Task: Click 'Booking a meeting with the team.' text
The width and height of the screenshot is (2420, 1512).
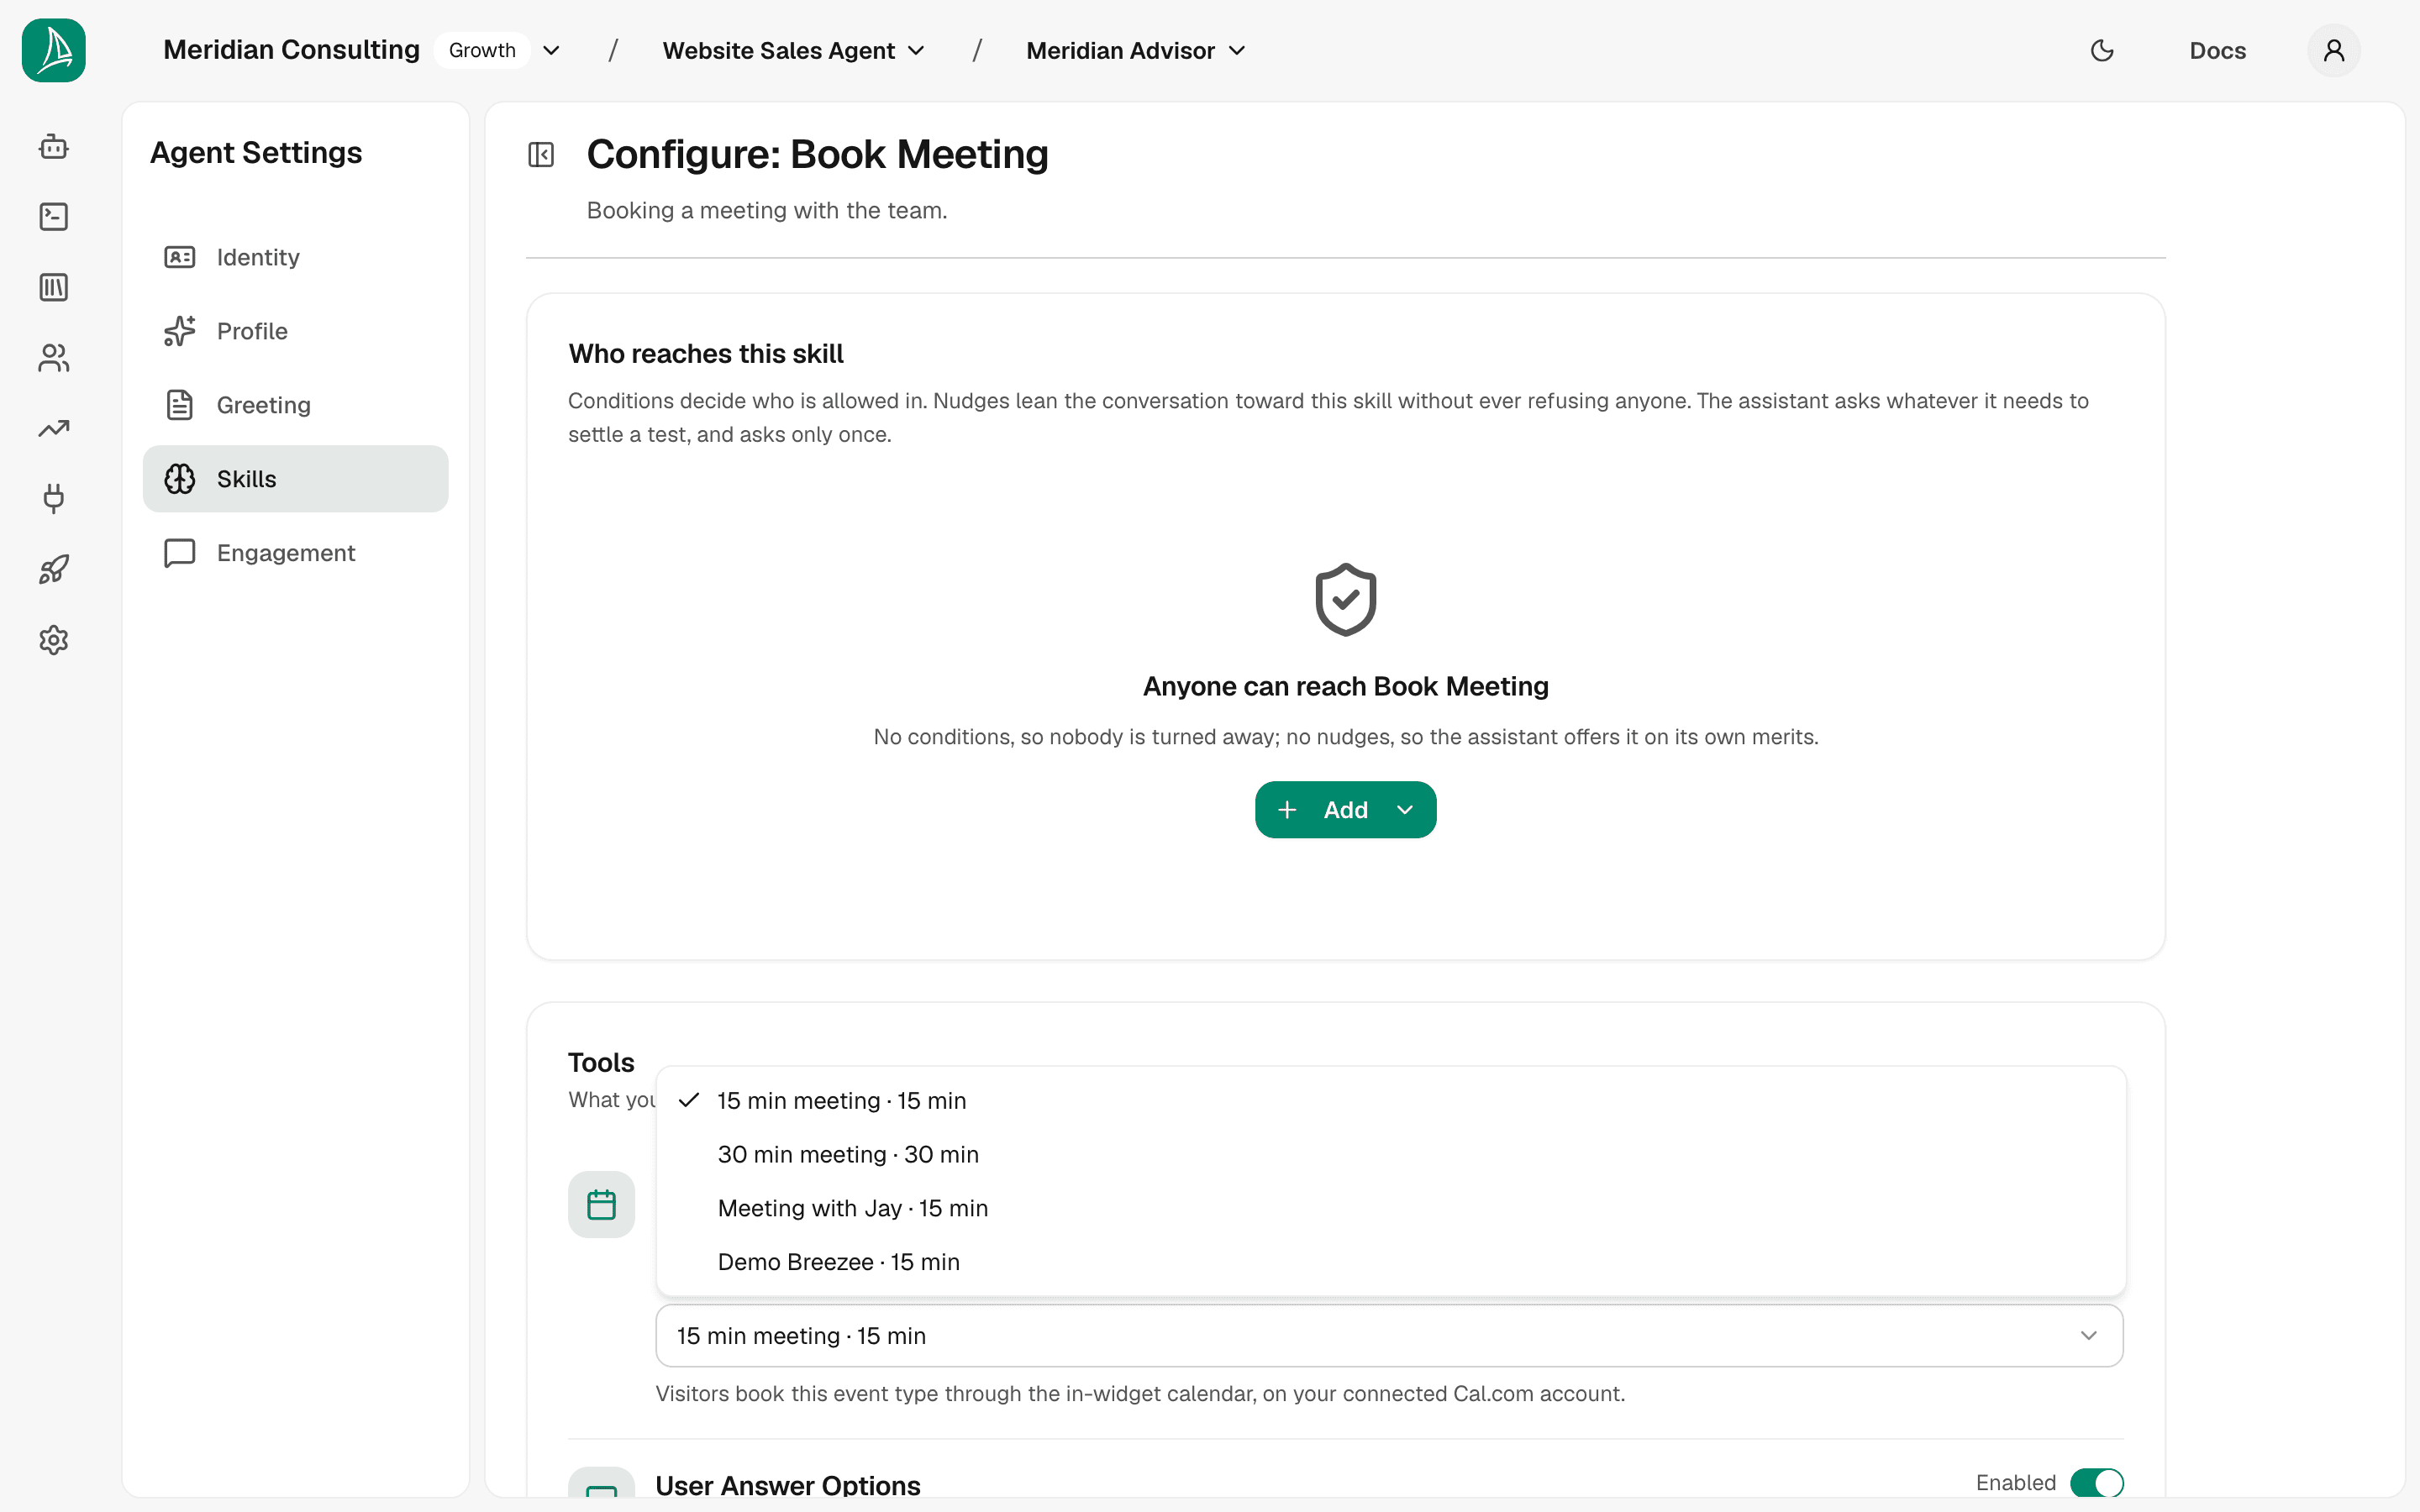Action: (767, 210)
